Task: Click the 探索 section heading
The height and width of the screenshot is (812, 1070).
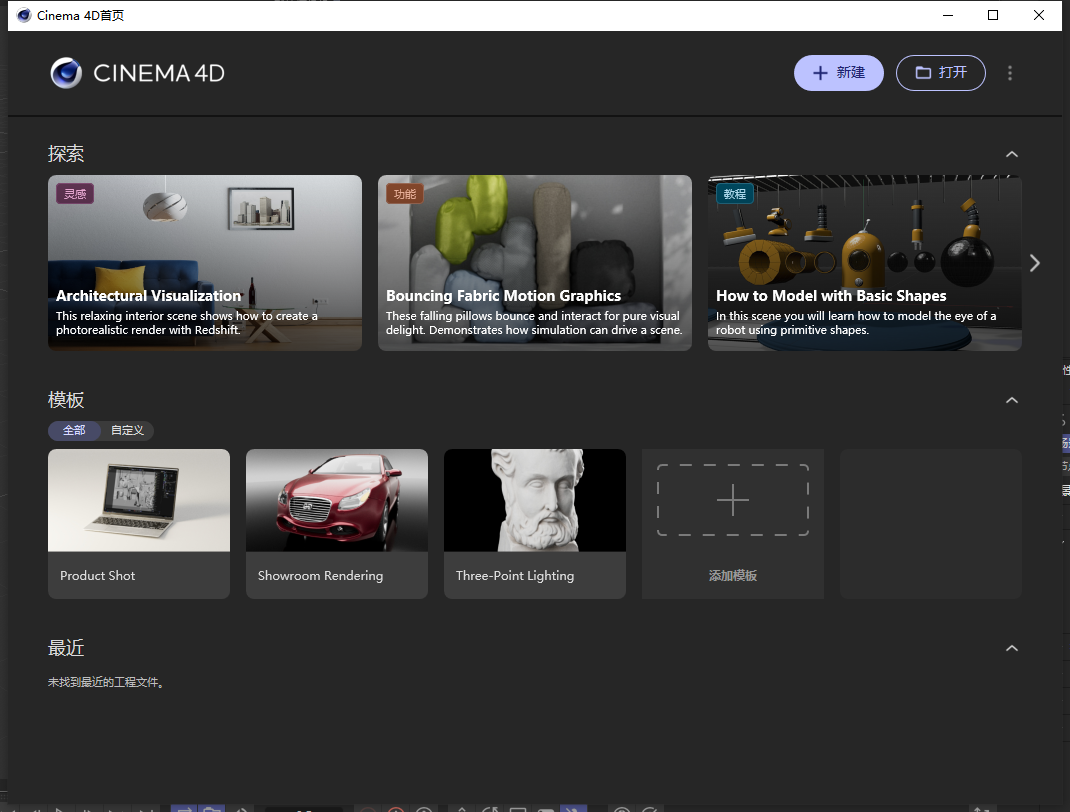Action: click(66, 154)
